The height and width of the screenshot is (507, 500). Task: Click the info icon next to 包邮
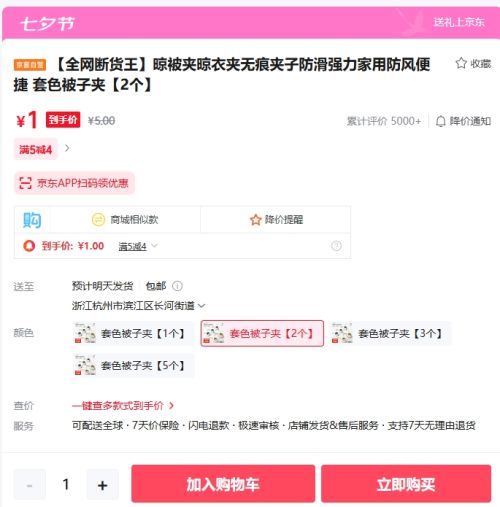pyautogui.click(x=177, y=286)
